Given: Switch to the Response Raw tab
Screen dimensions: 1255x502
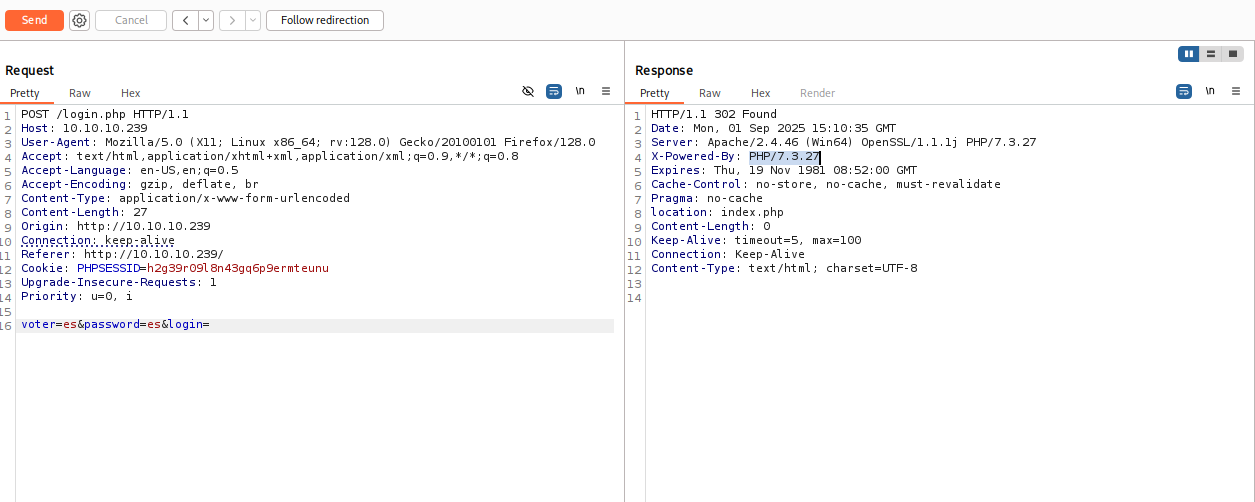Looking at the screenshot, I should 710,93.
